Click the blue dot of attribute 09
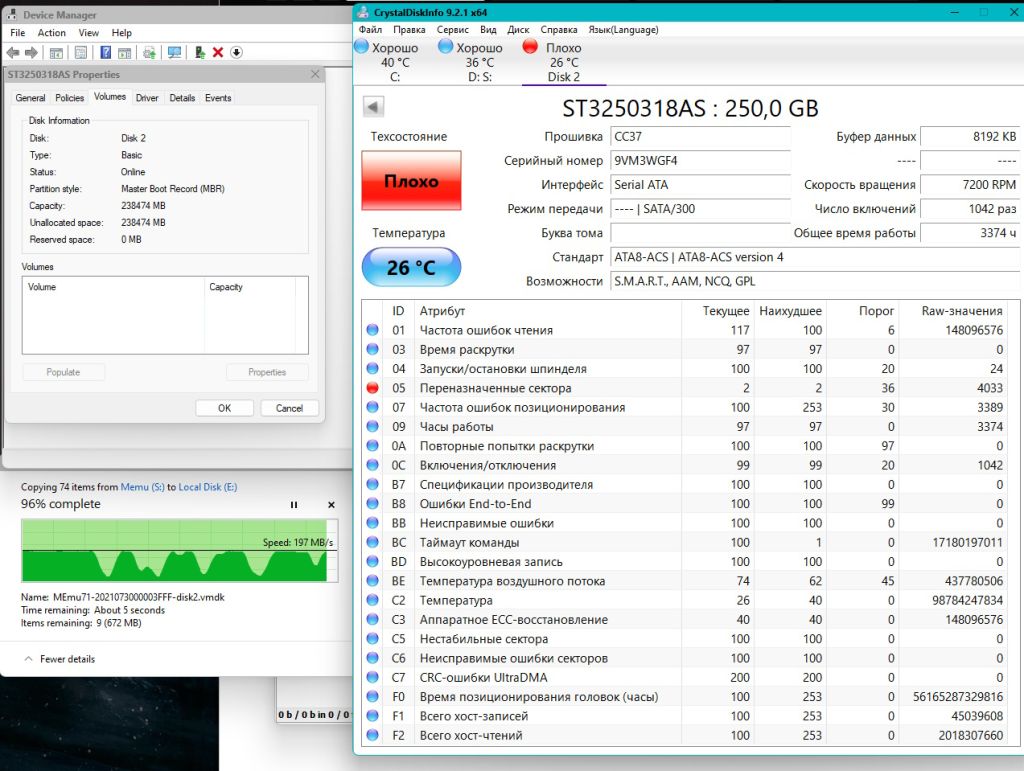The height and width of the screenshot is (771, 1024). point(372,426)
